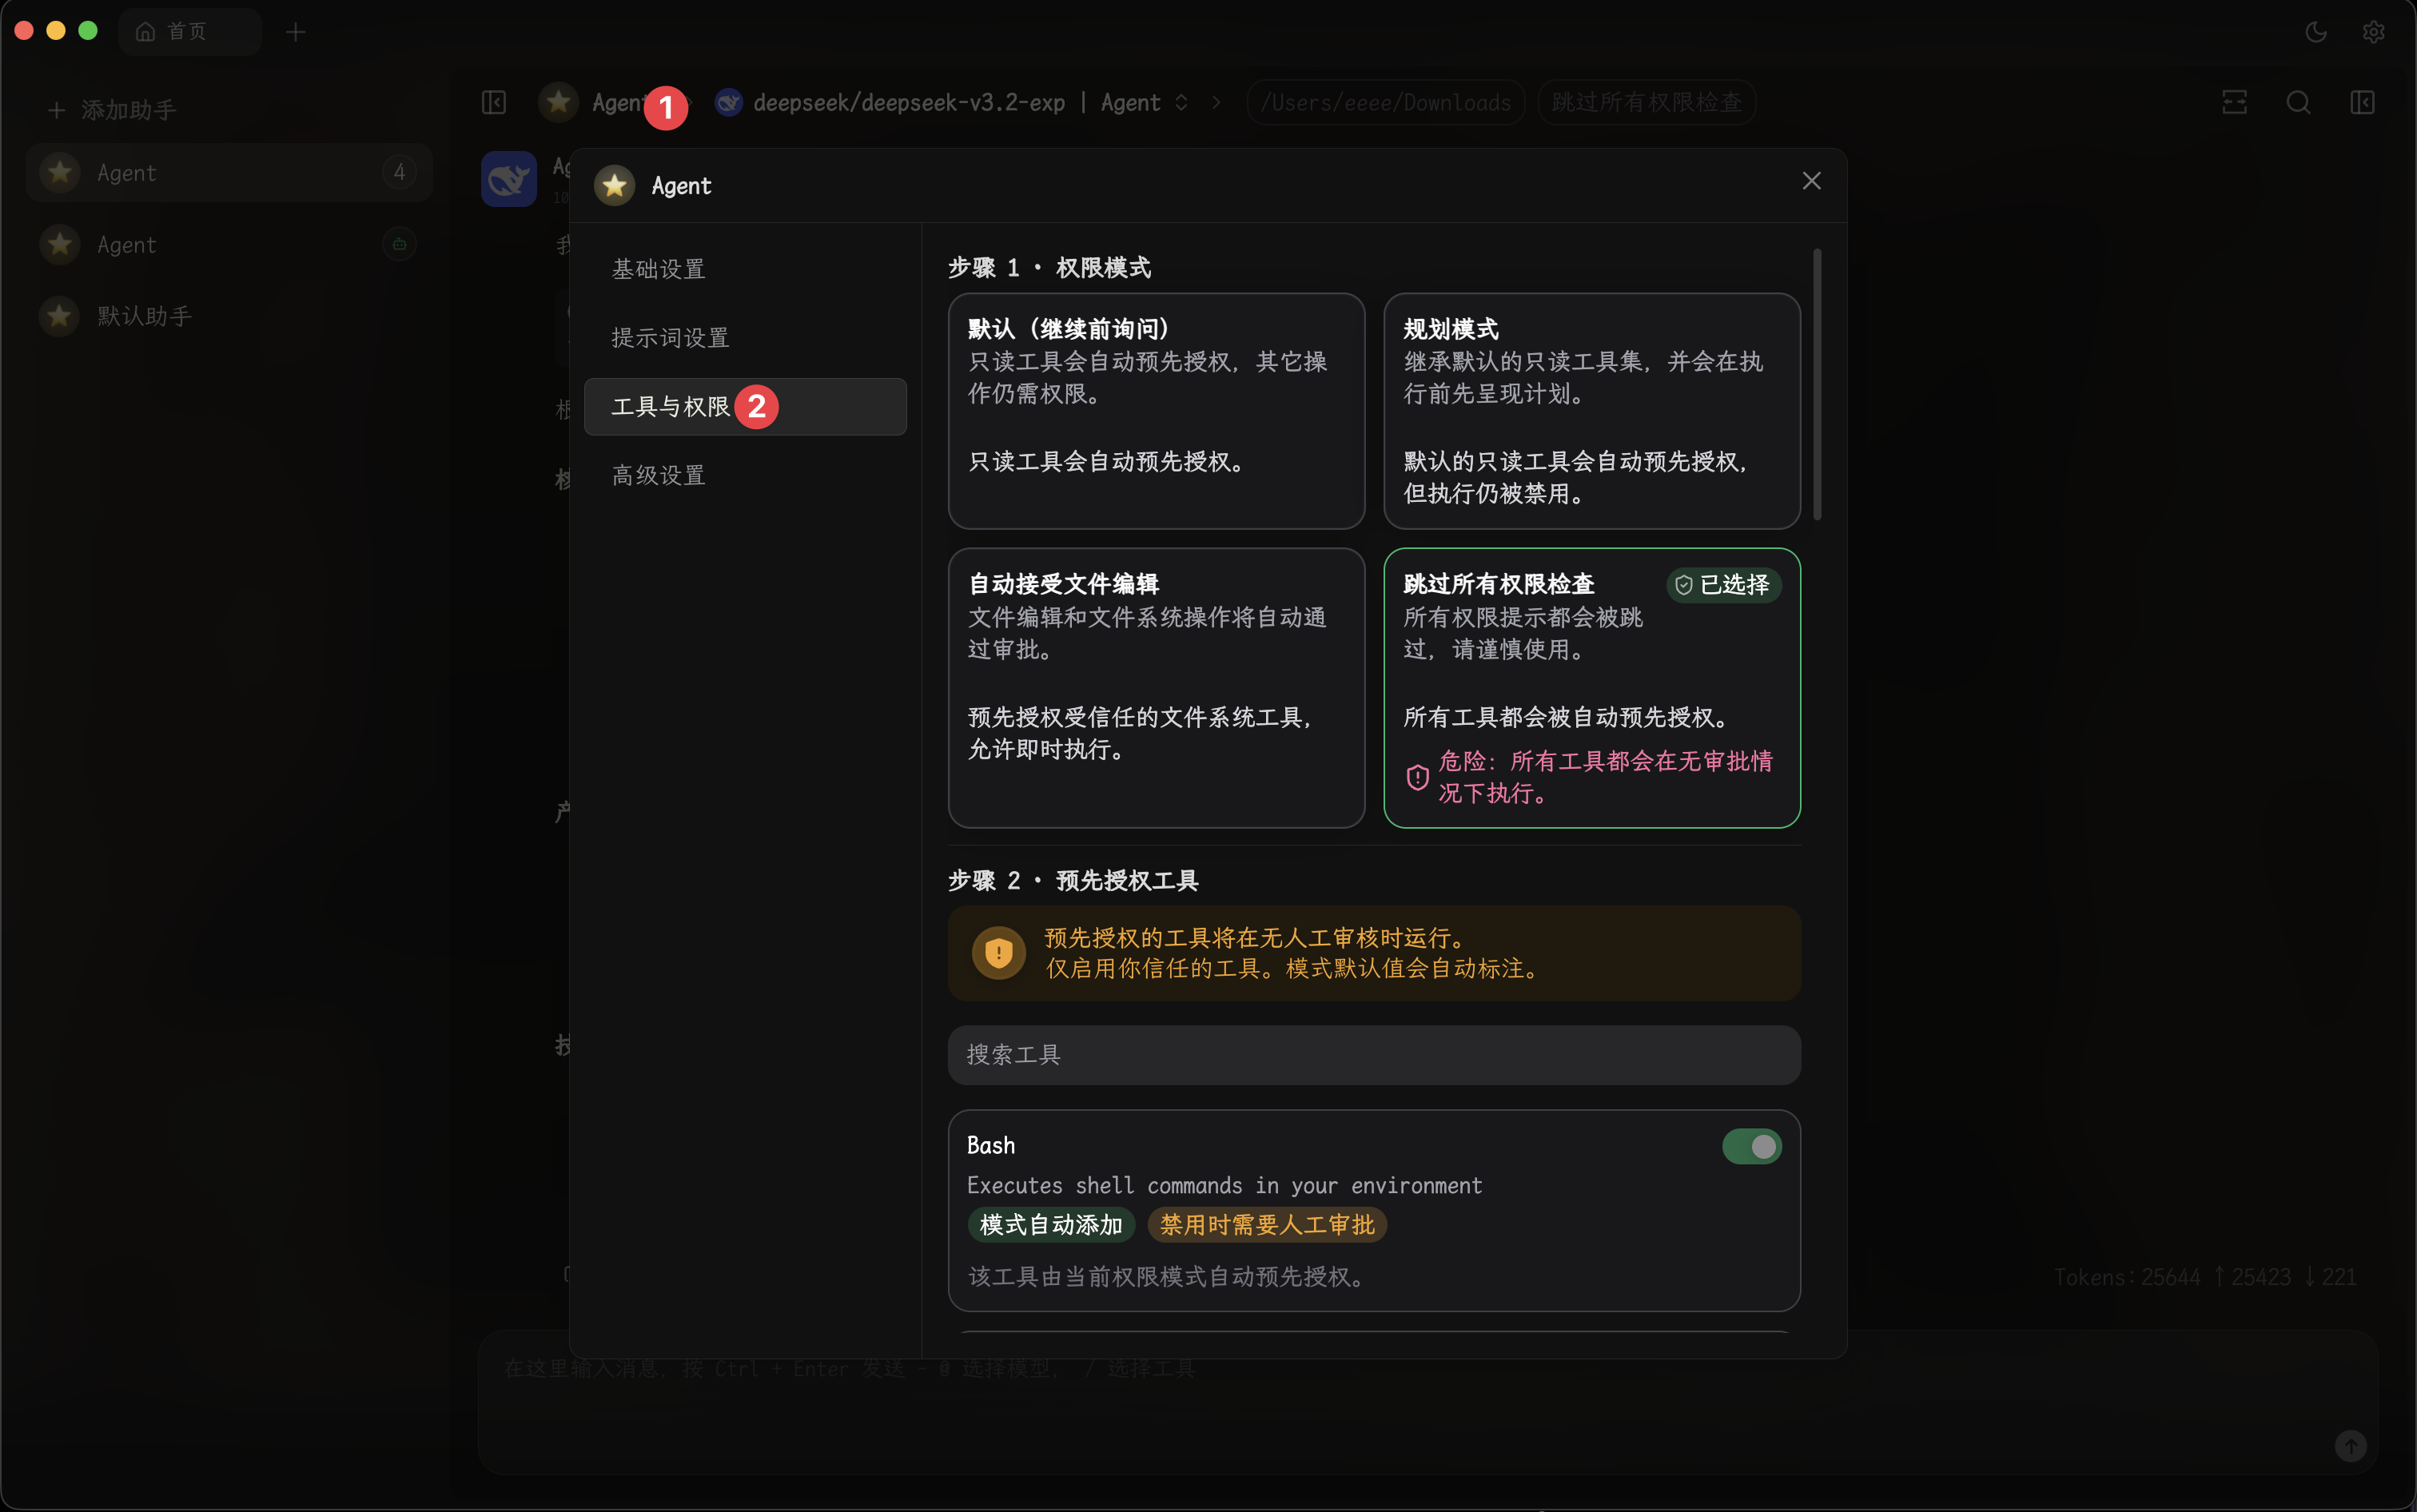
Task: Open new tab with plus icon
Action: coord(295,32)
